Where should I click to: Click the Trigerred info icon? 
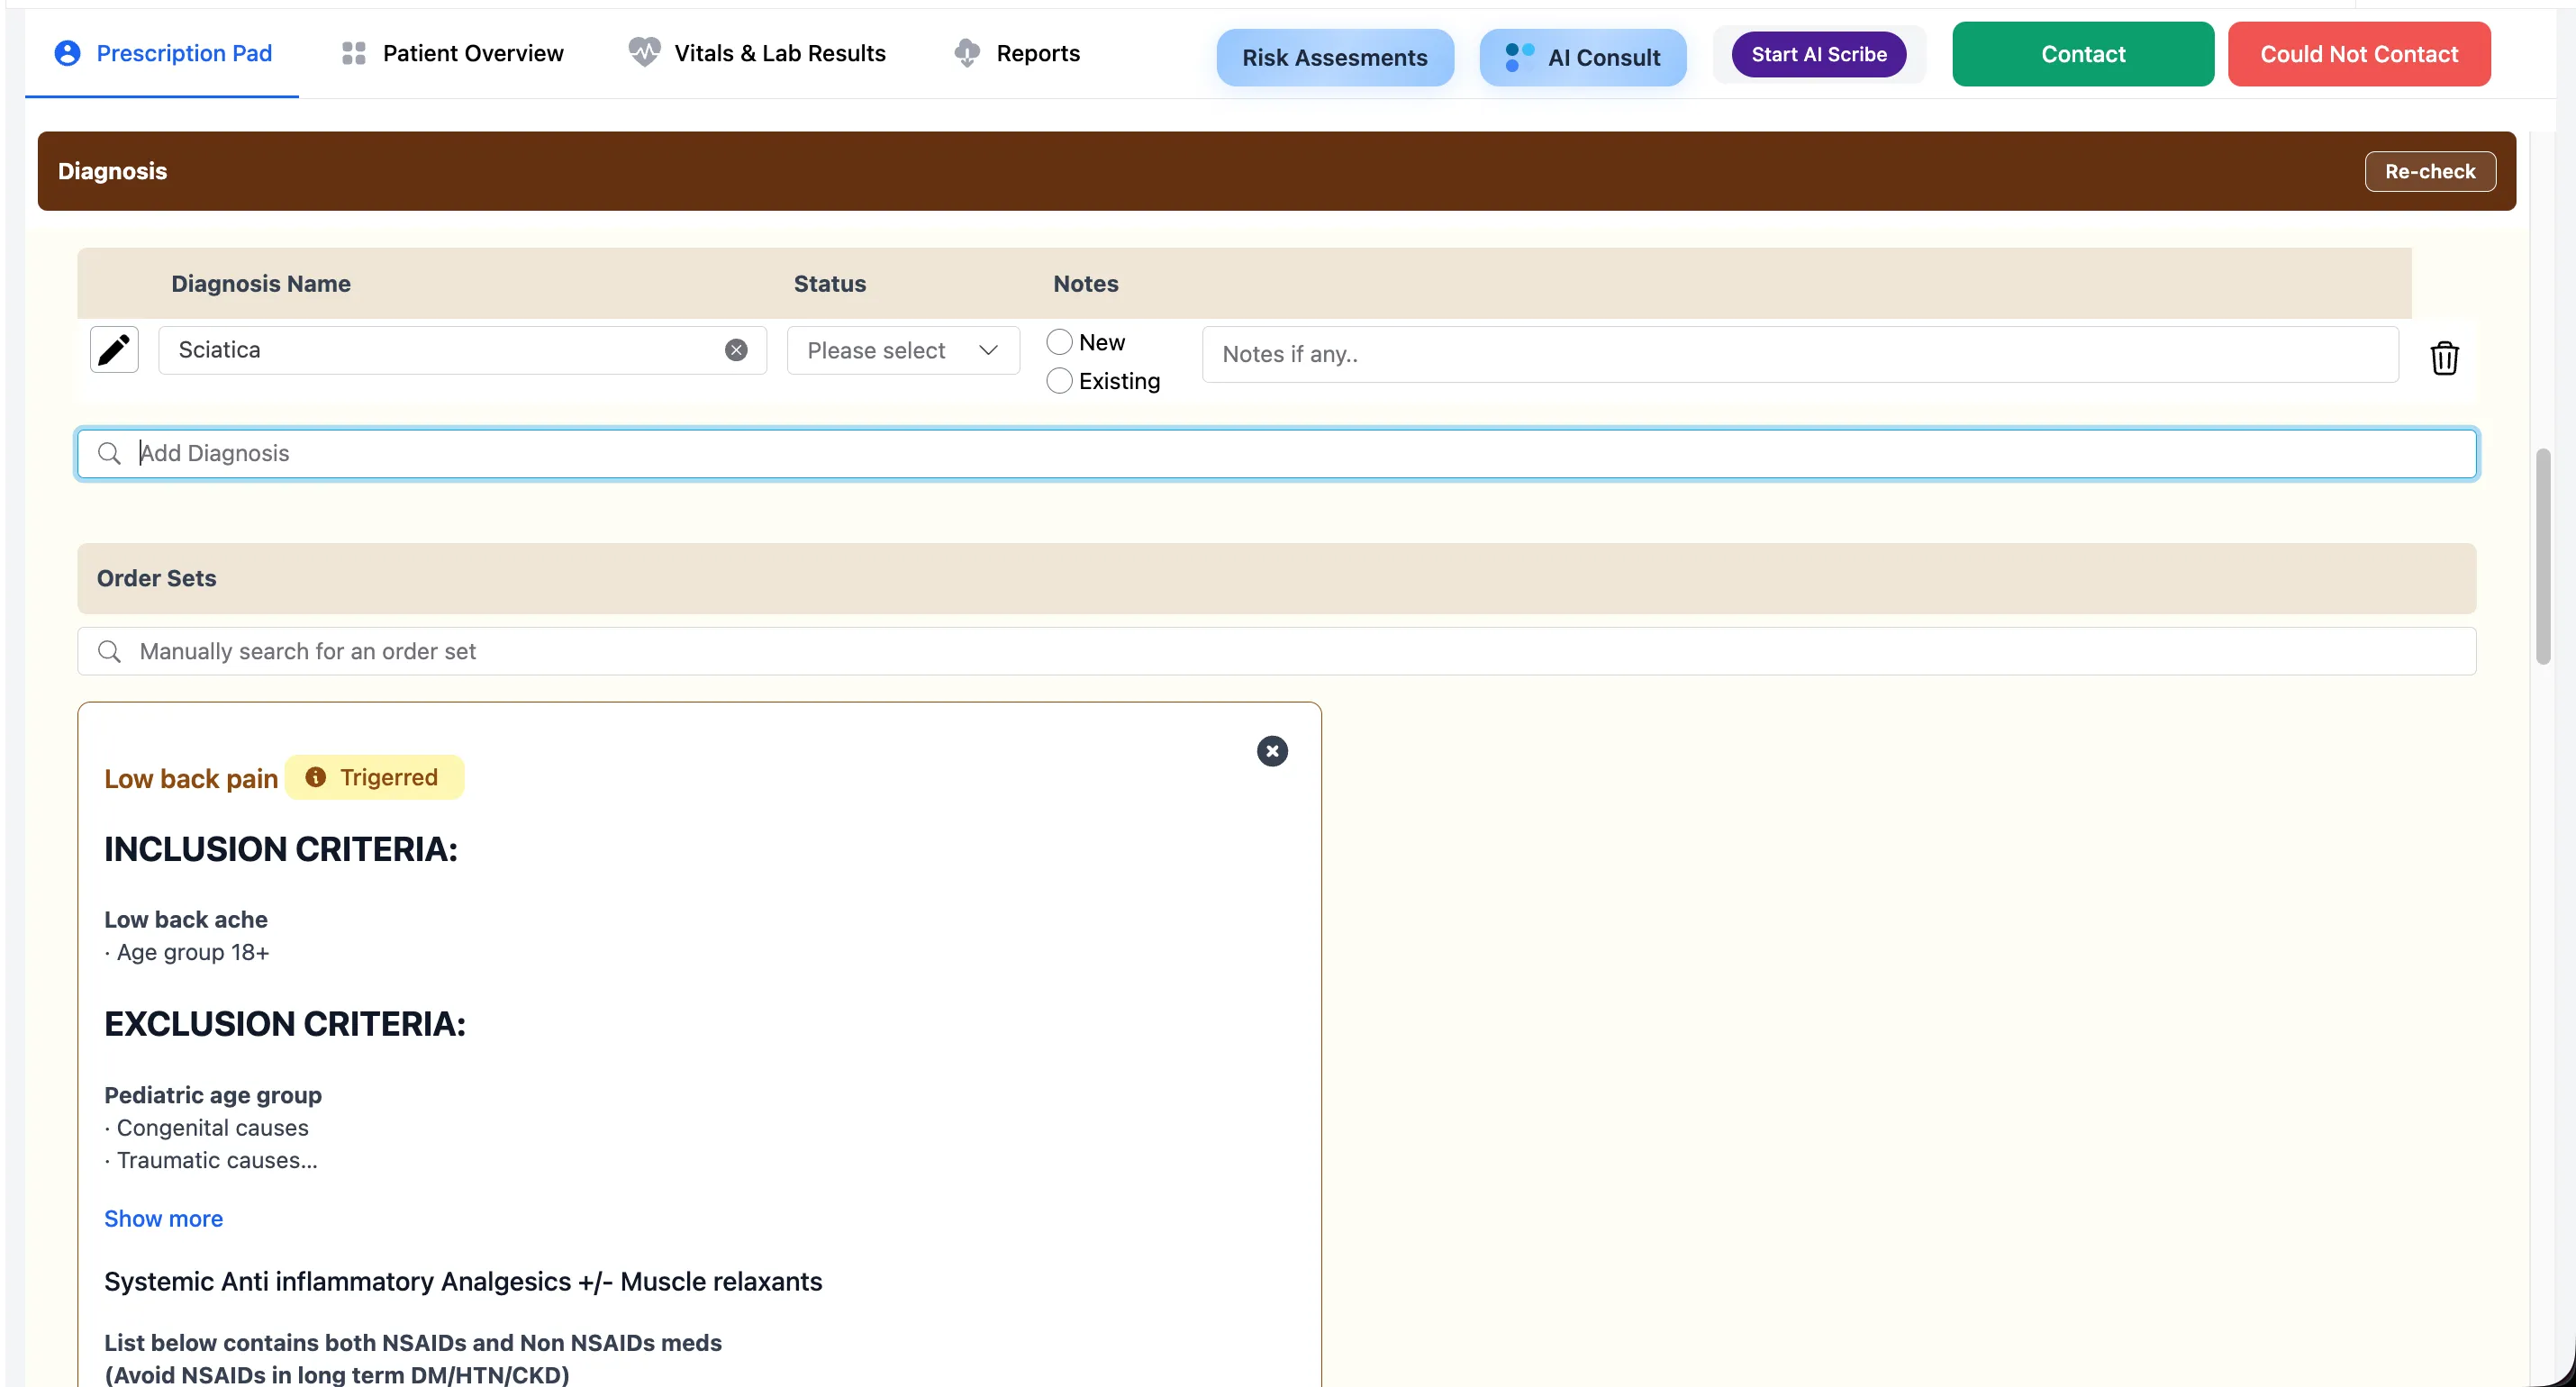coord(316,777)
